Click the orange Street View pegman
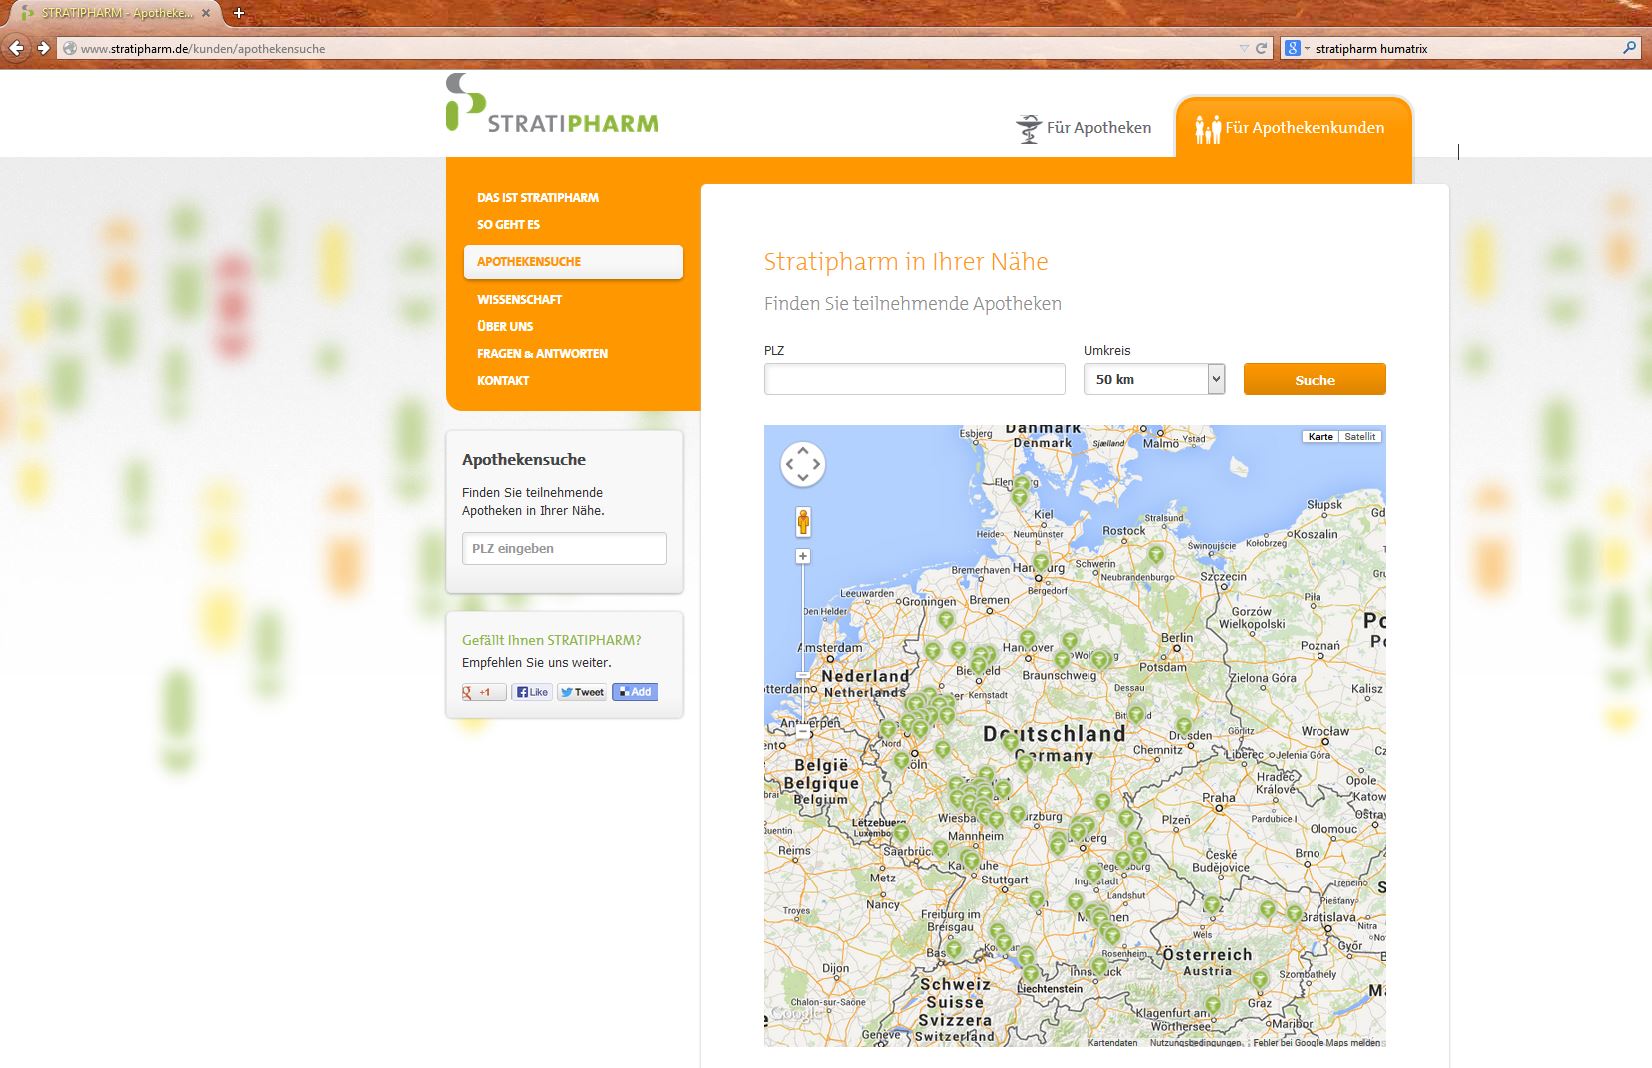This screenshot has height=1068, width=1652. point(803,522)
